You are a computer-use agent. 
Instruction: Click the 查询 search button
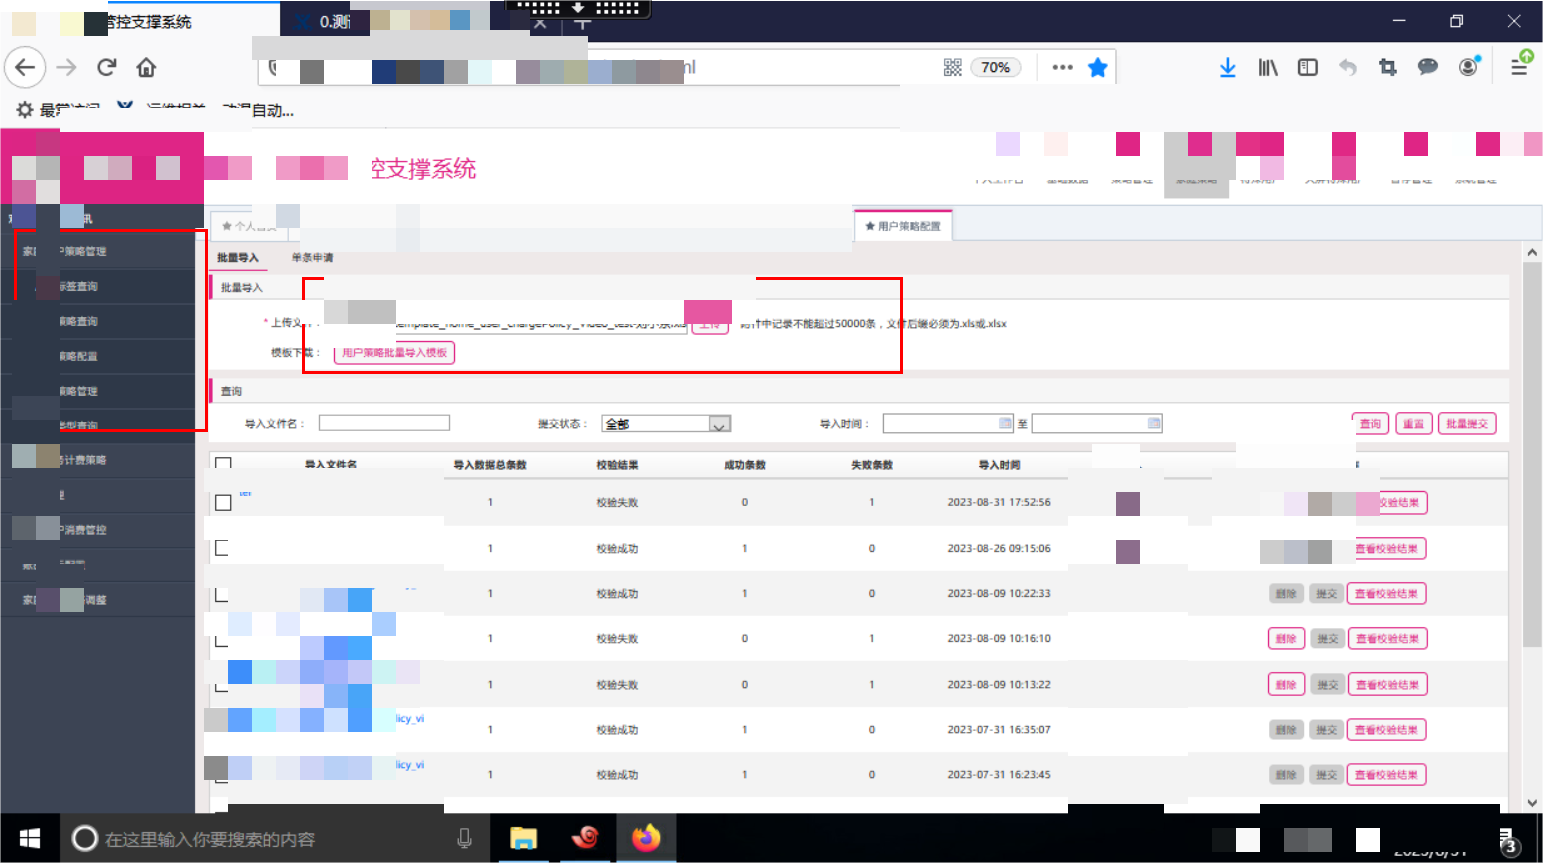point(1370,424)
